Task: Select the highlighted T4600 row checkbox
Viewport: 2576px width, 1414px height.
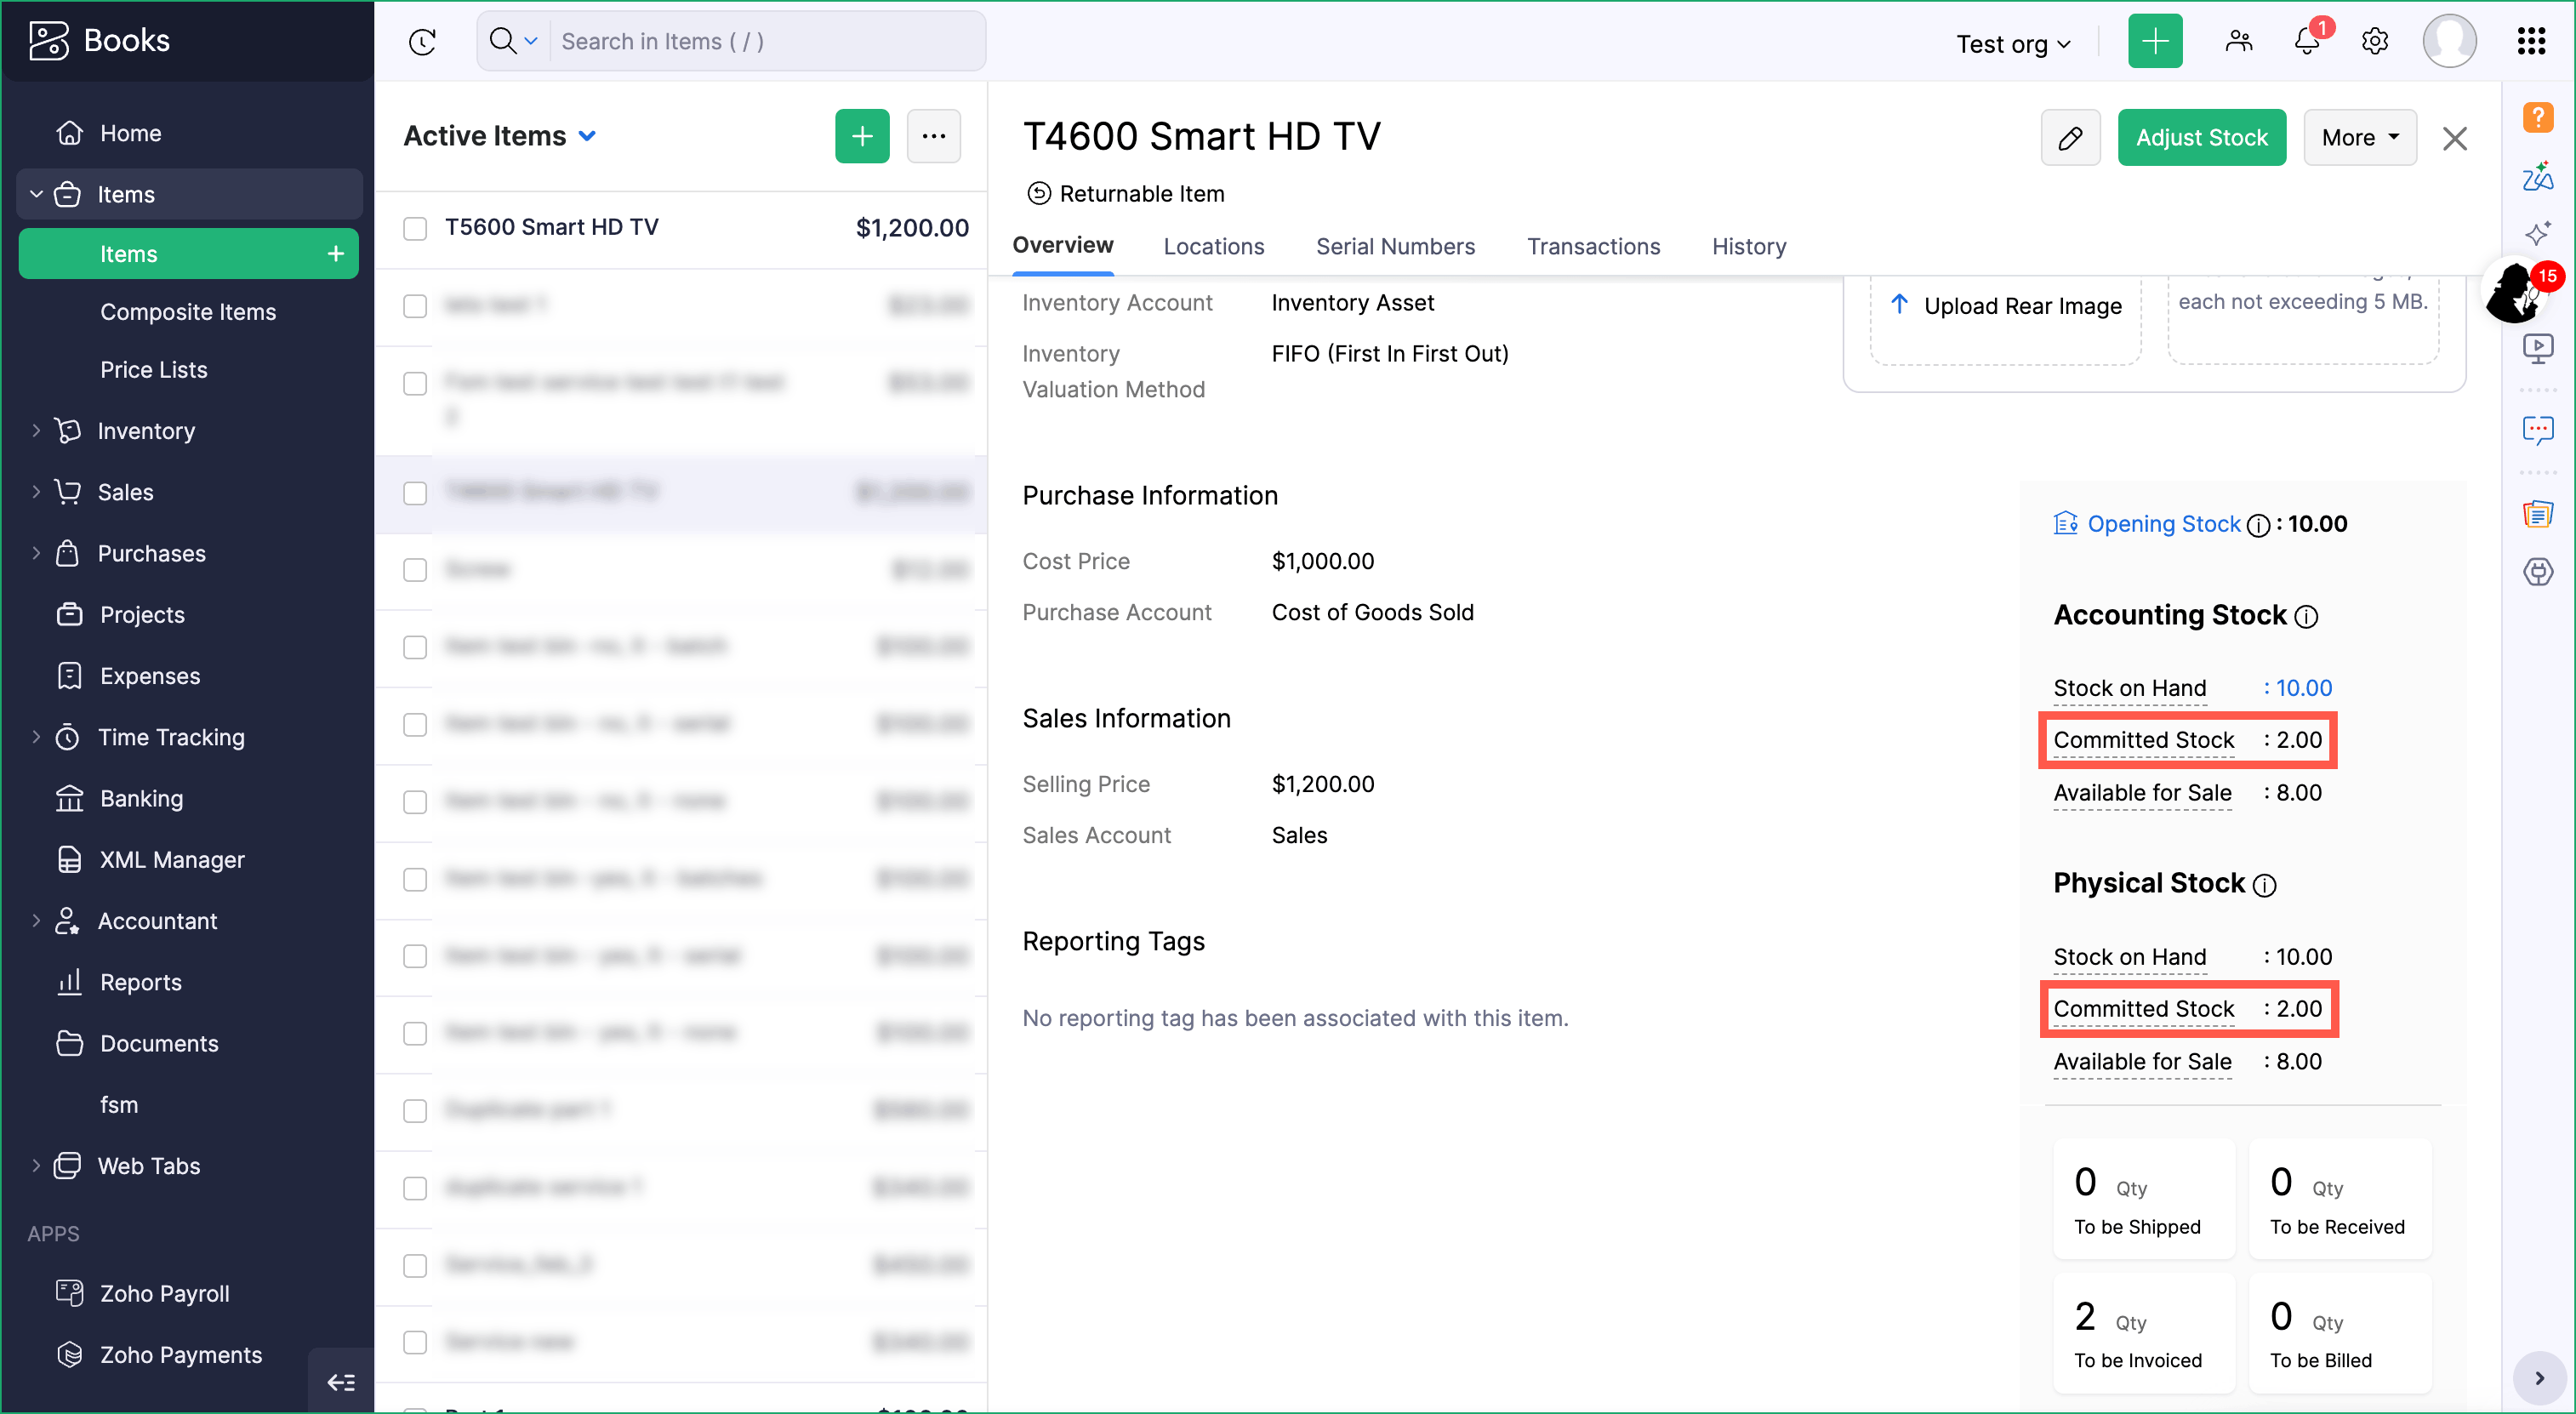Action: pos(415,493)
